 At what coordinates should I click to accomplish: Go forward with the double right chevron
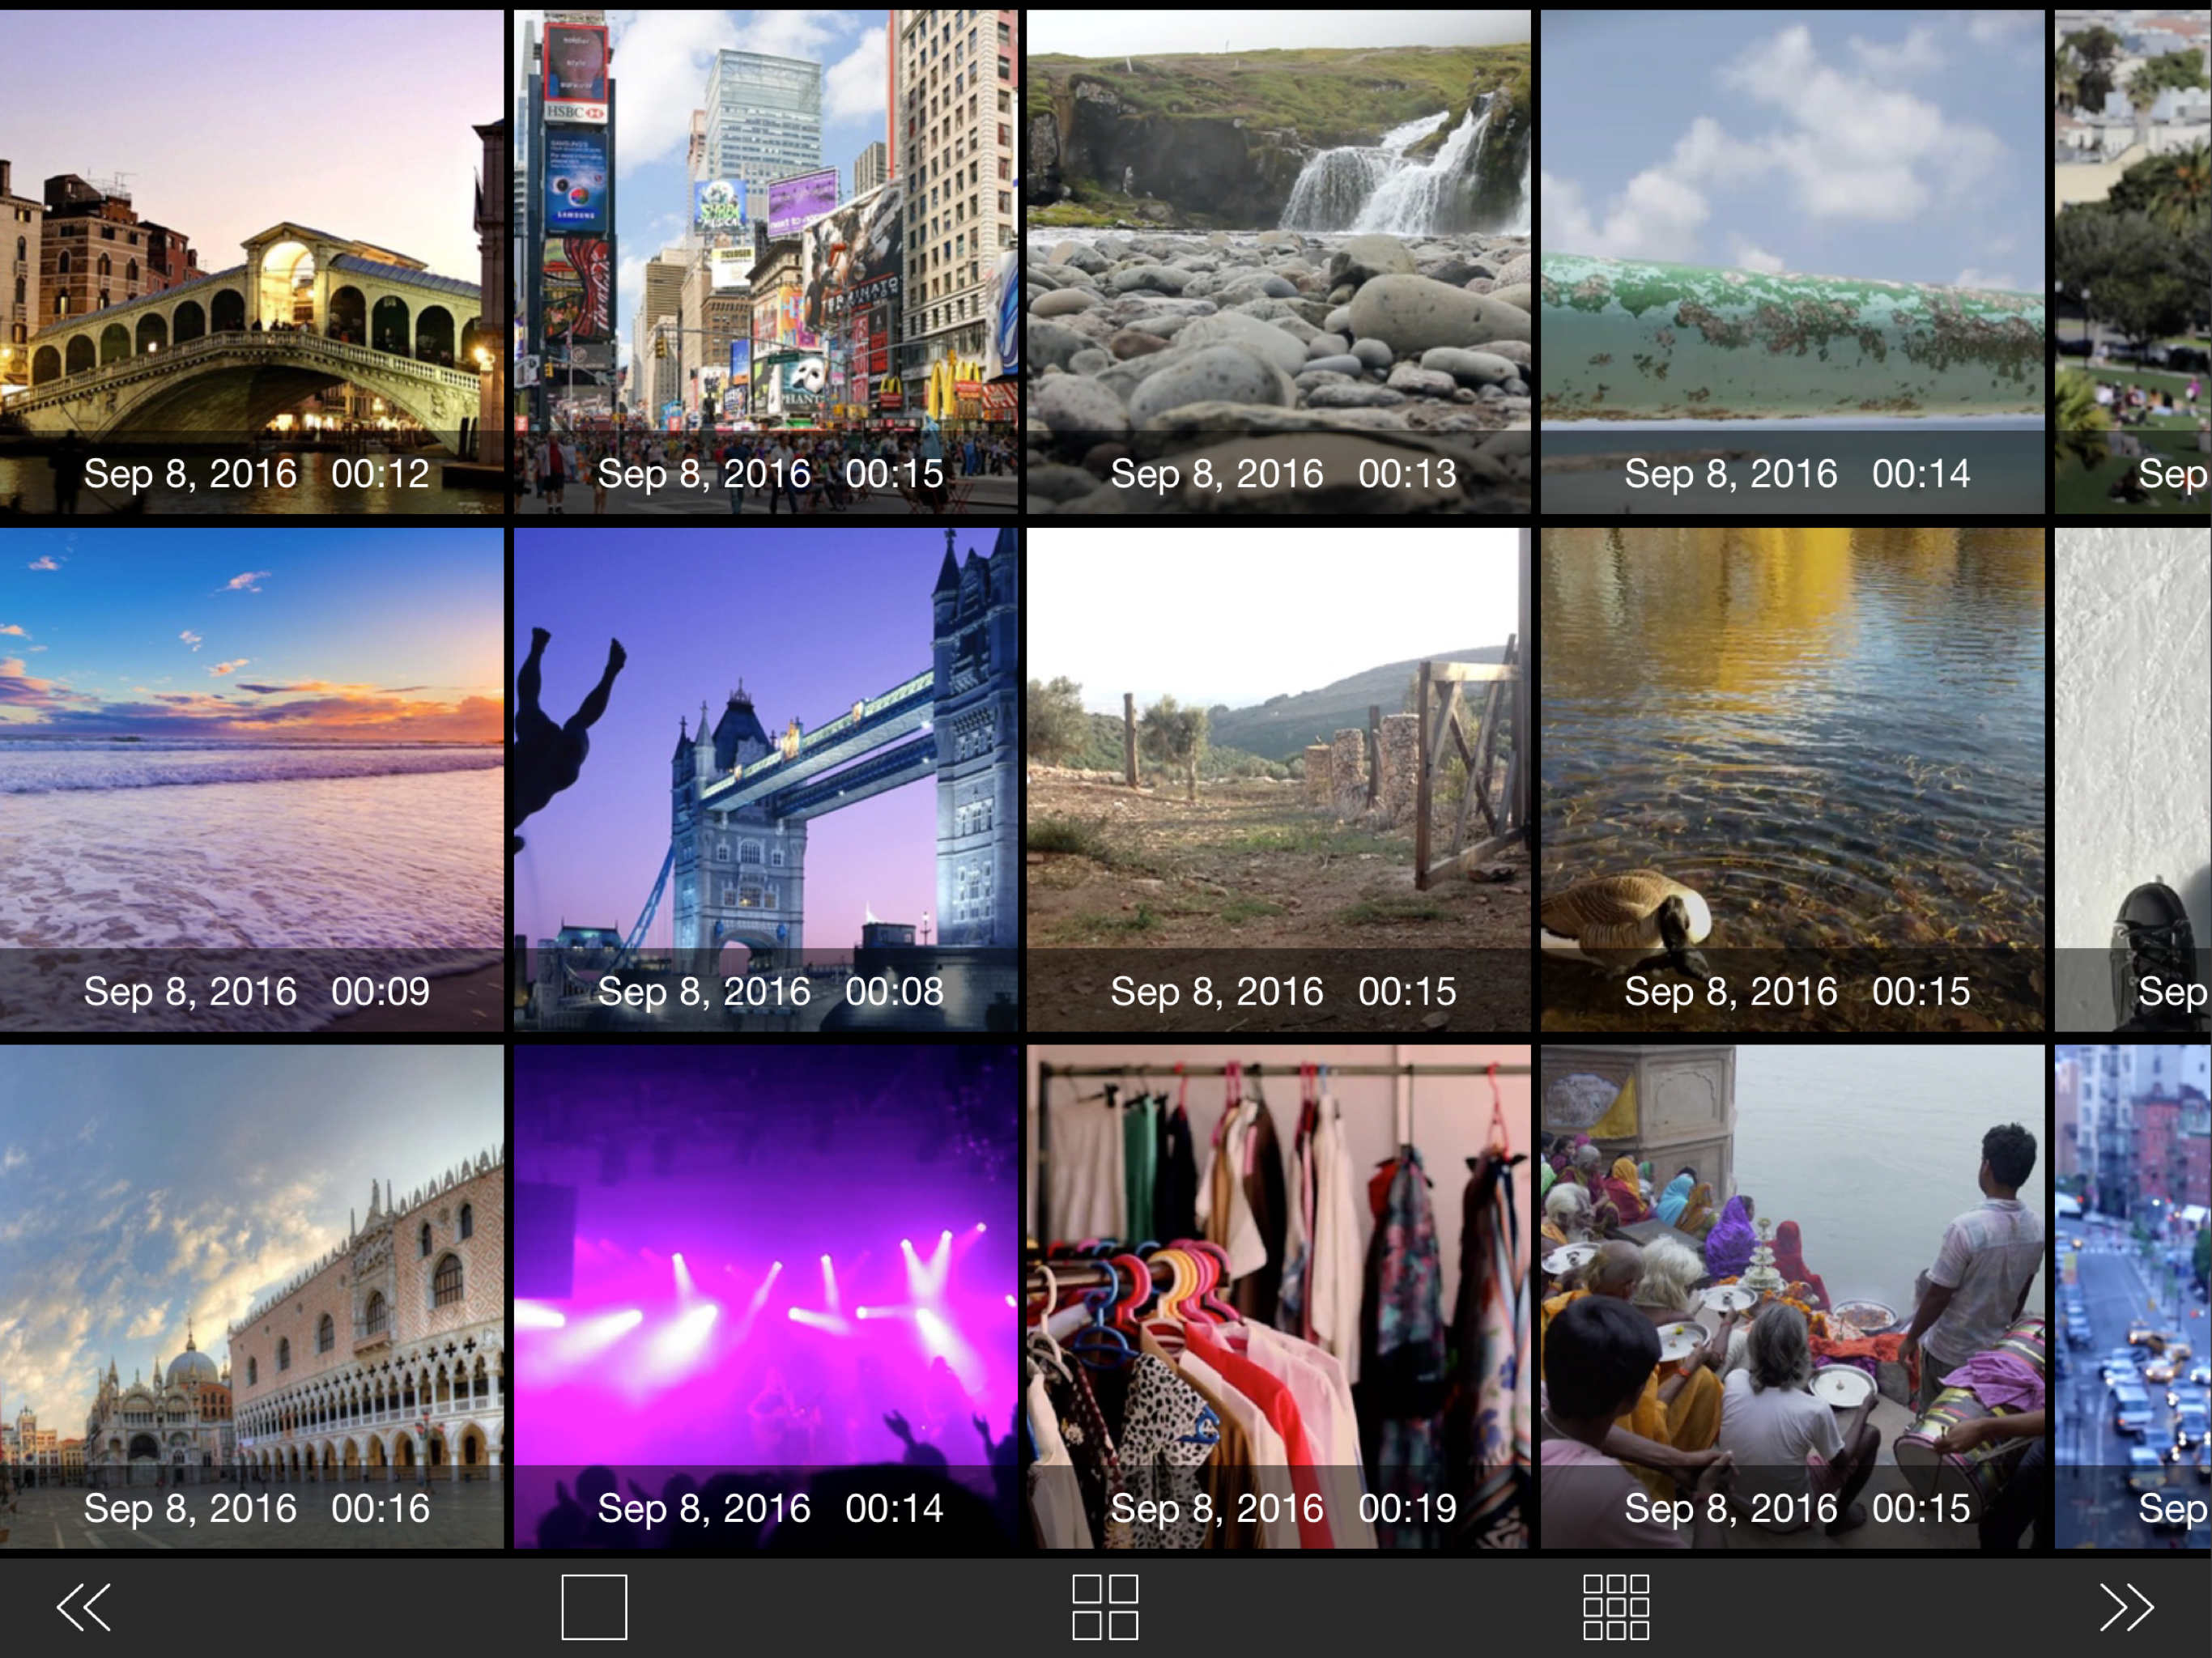[x=2126, y=1607]
